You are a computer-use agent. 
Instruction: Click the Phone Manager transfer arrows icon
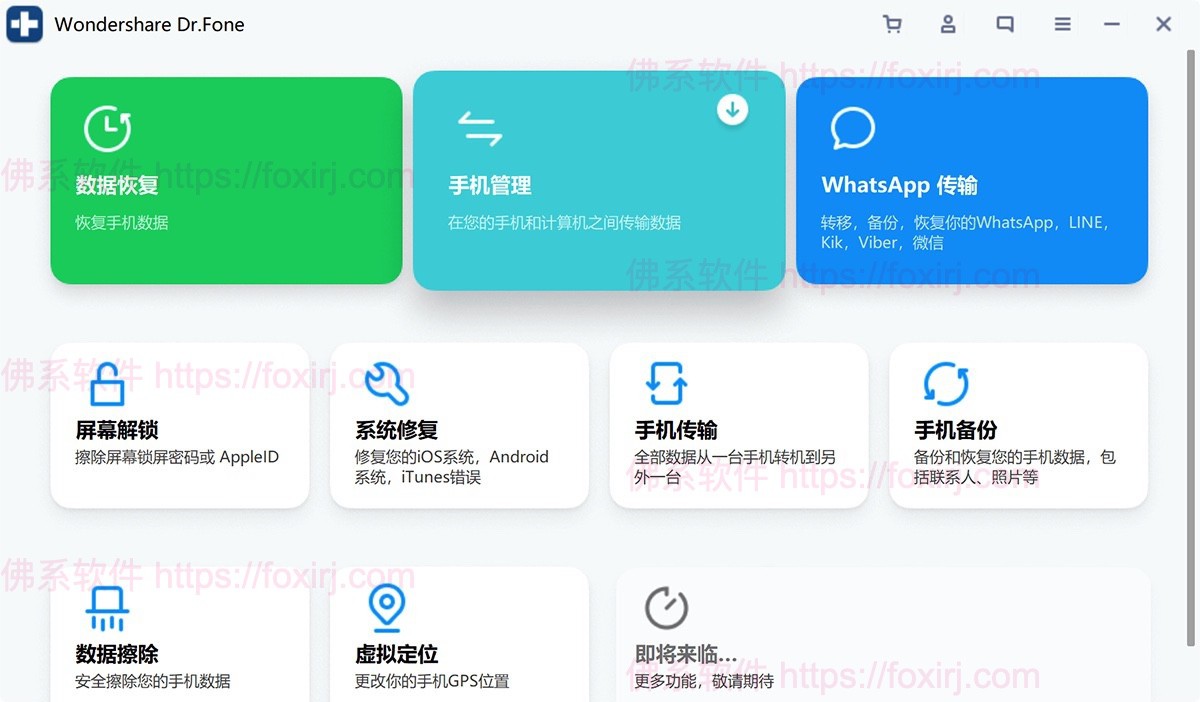point(480,129)
